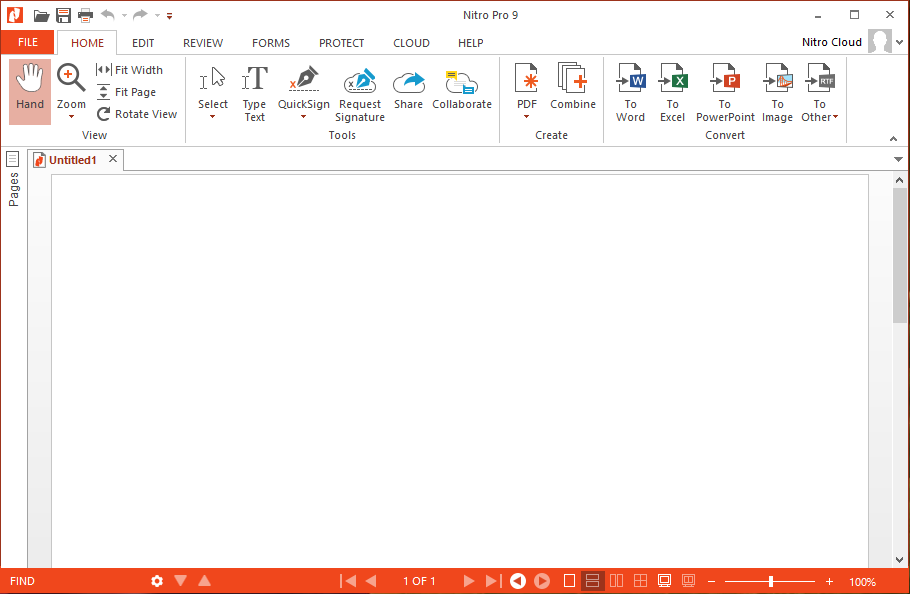This screenshot has width=910, height=594.
Task: Switch to the HELP tab
Action: (x=470, y=43)
